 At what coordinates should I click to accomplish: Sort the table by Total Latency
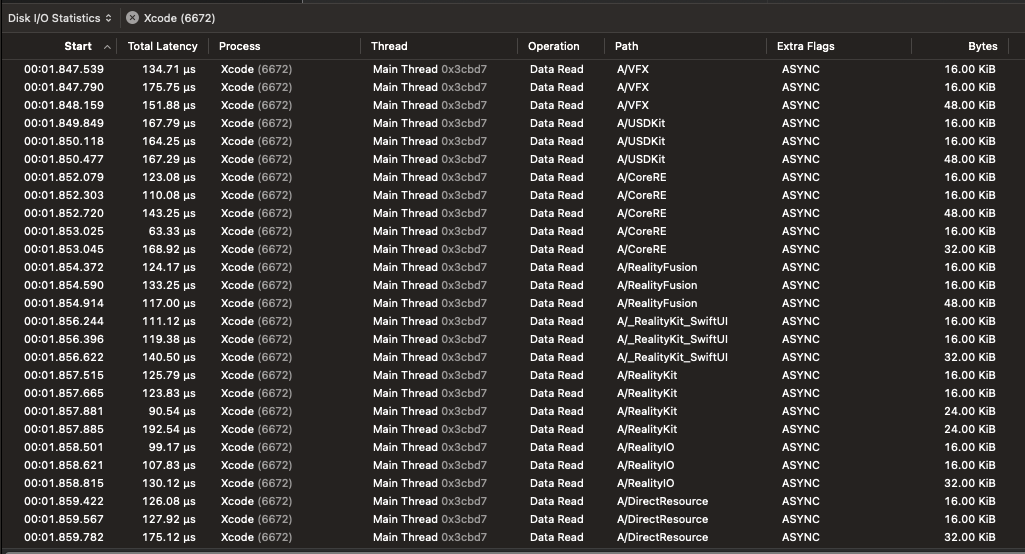click(162, 46)
